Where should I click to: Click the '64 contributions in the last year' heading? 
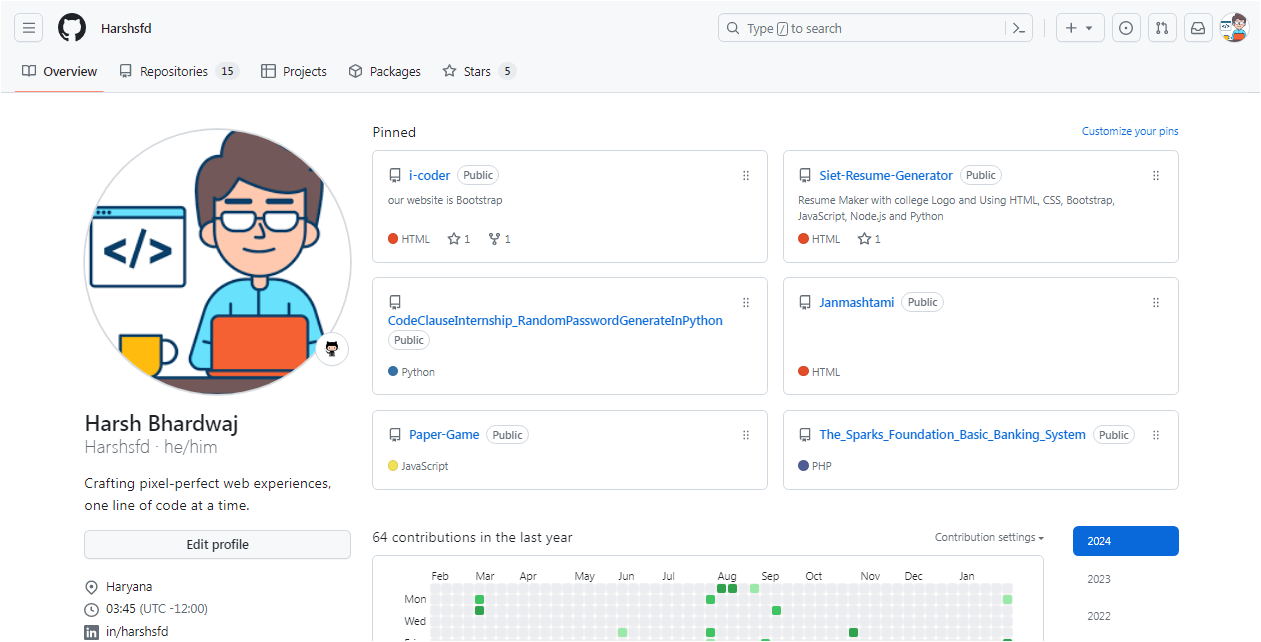(x=472, y=537)
